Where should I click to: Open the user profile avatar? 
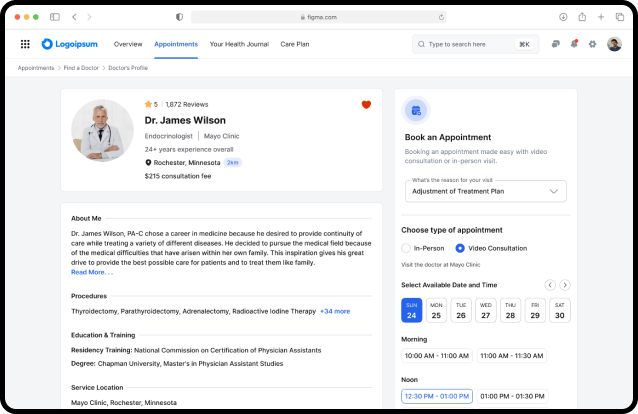614,44
